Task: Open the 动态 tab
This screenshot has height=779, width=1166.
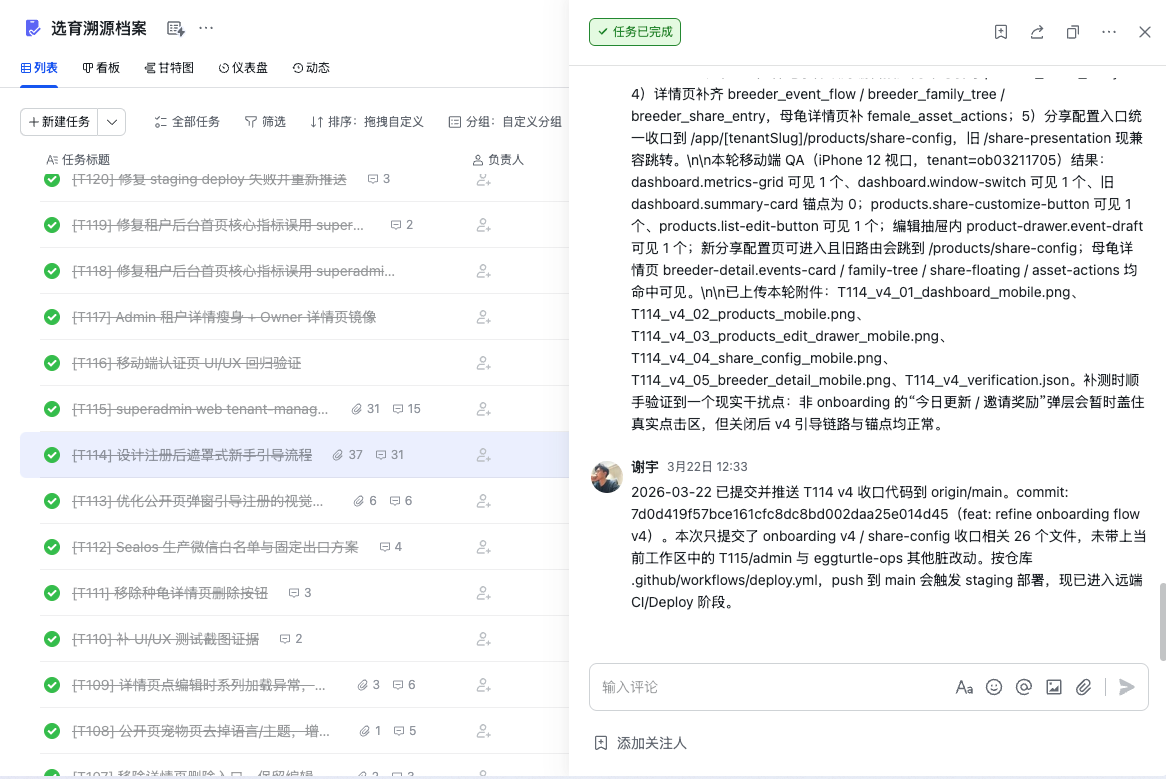Action: (x=311, y=68)
